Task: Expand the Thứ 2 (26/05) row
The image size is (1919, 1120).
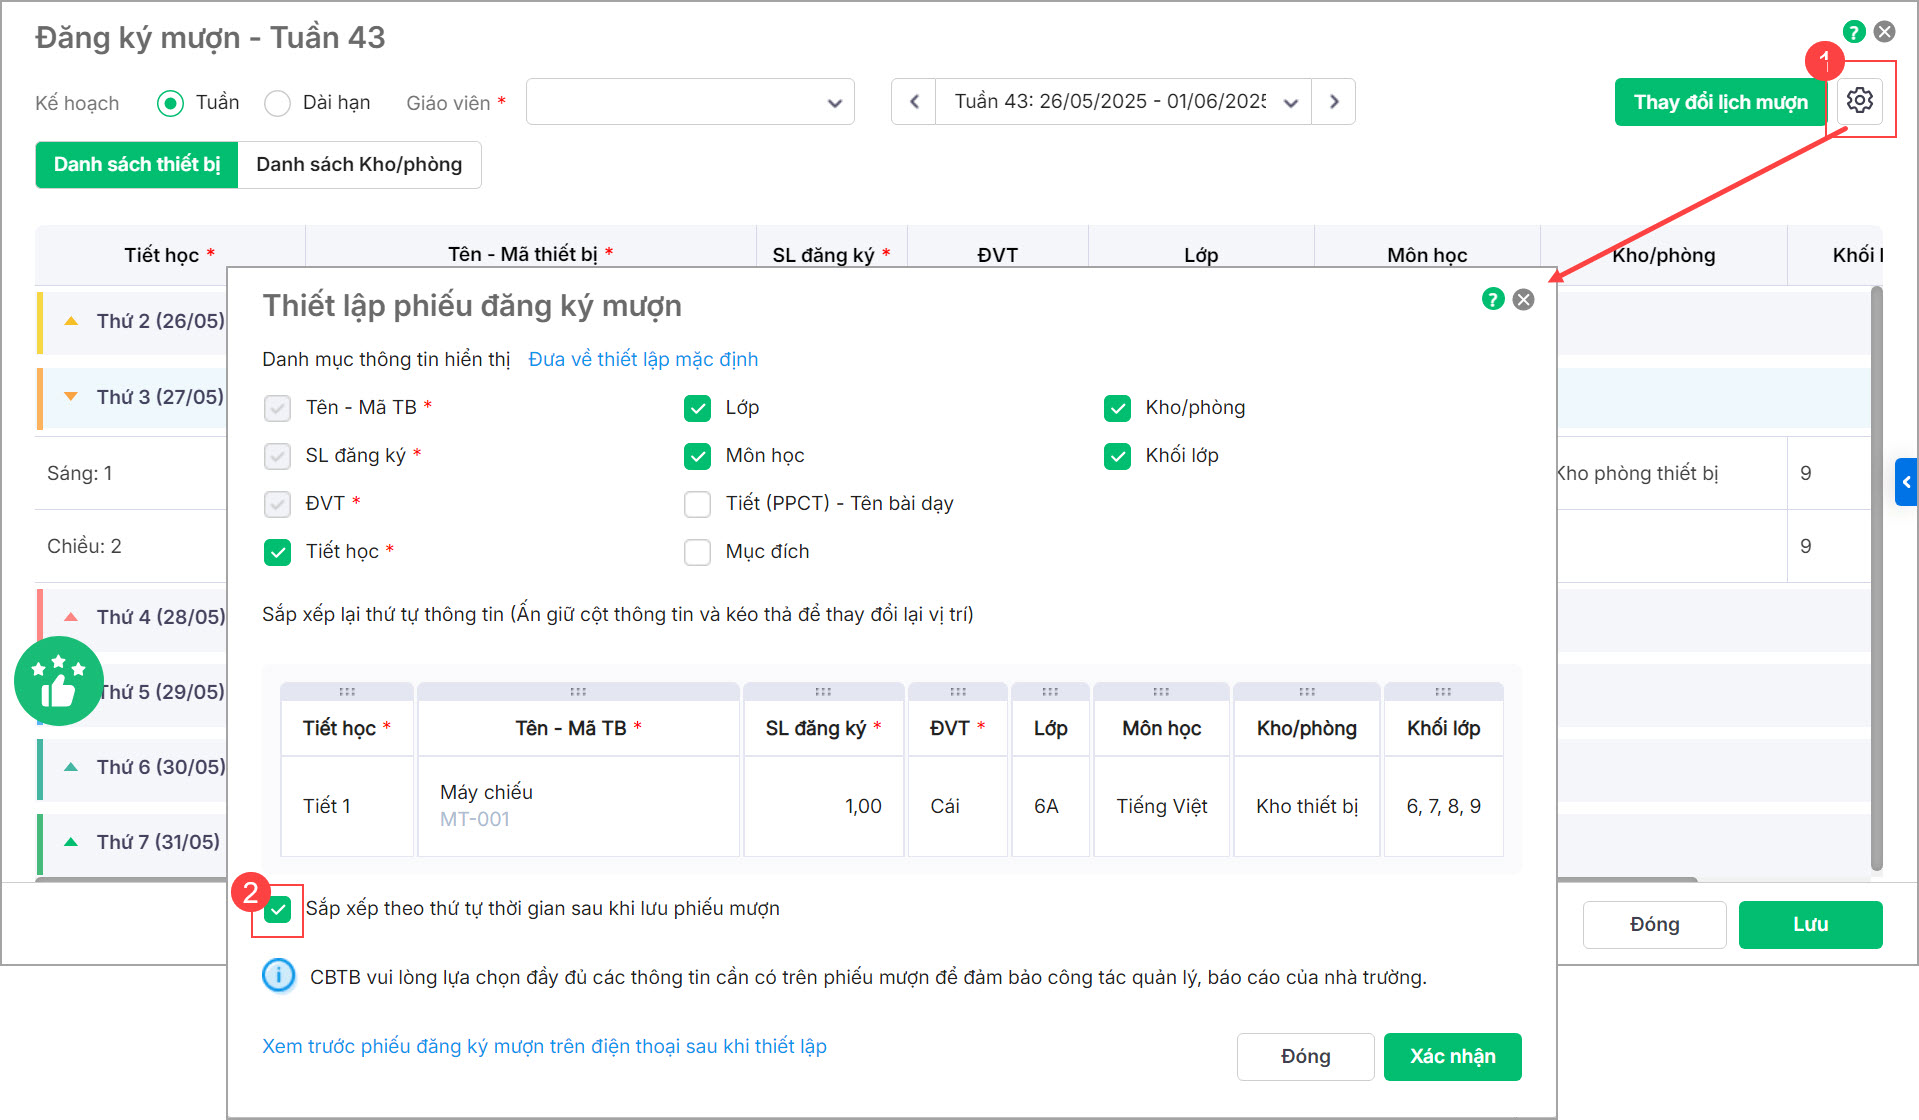Action: [71, 321]
